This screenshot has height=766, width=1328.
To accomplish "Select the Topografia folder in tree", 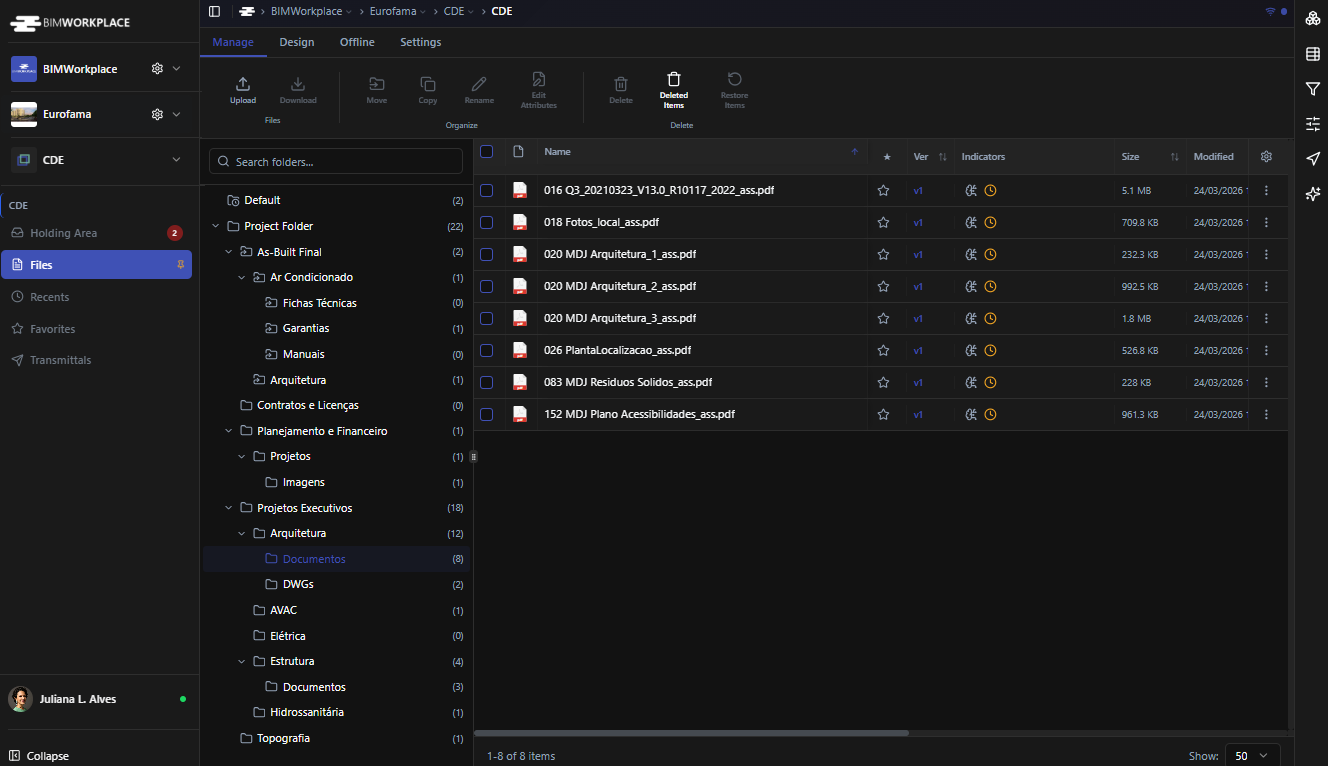I will click(283, 738).
